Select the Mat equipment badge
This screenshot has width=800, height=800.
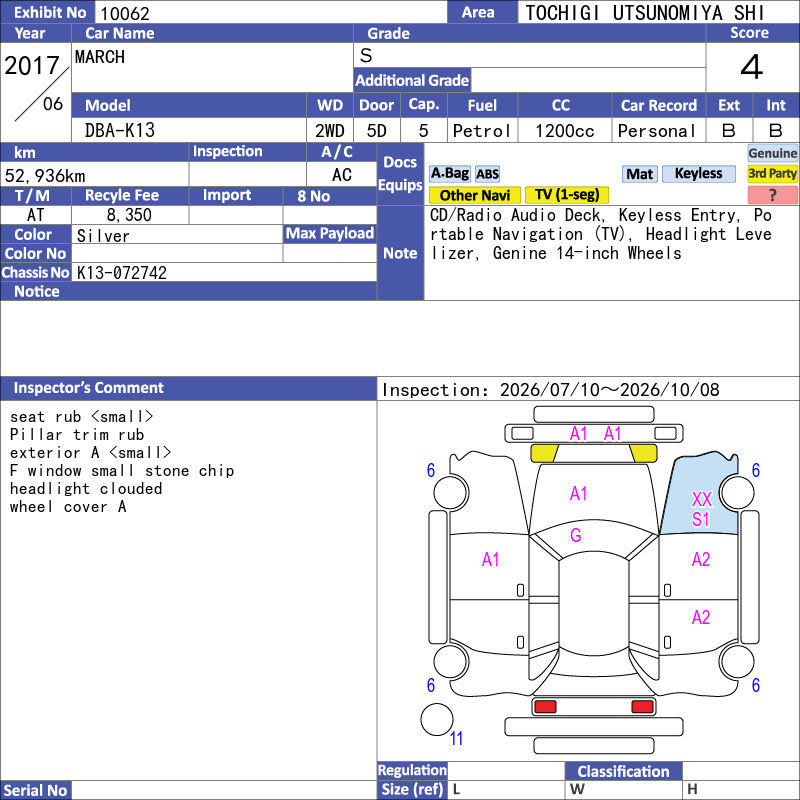point(640,174)
